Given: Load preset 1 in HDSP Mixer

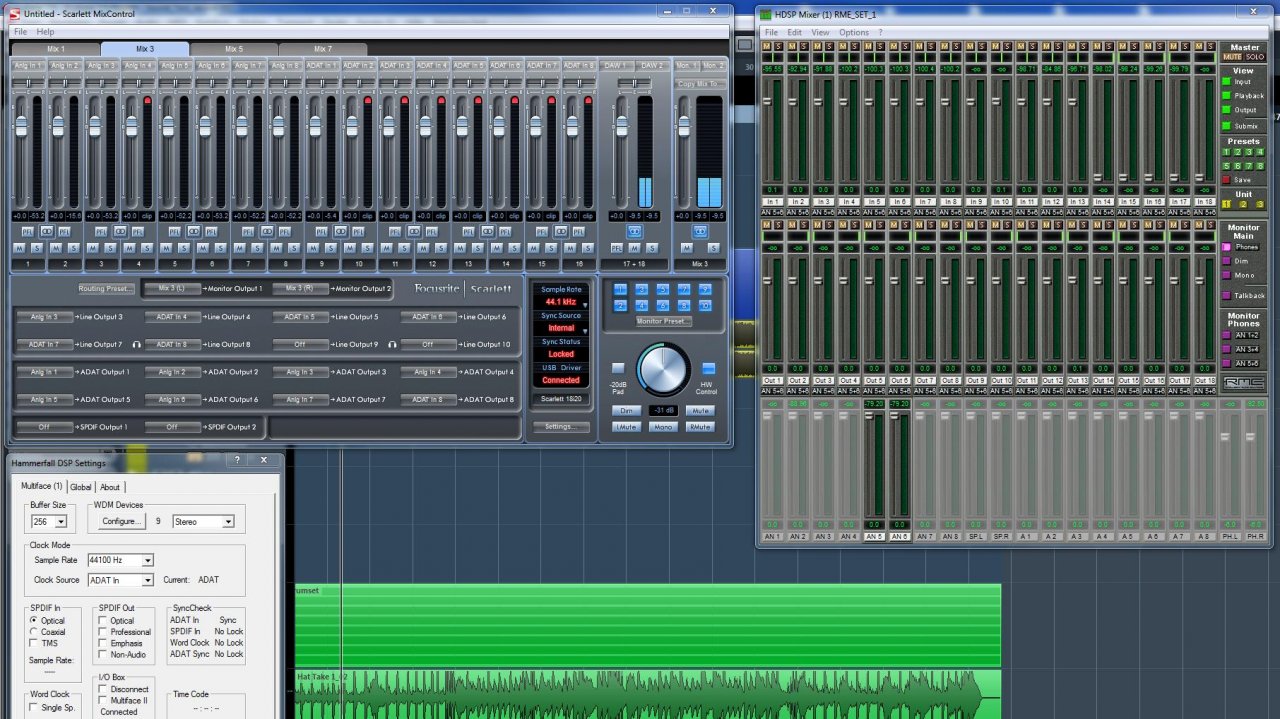Looking at the screenshot, I should point(1225,152).
